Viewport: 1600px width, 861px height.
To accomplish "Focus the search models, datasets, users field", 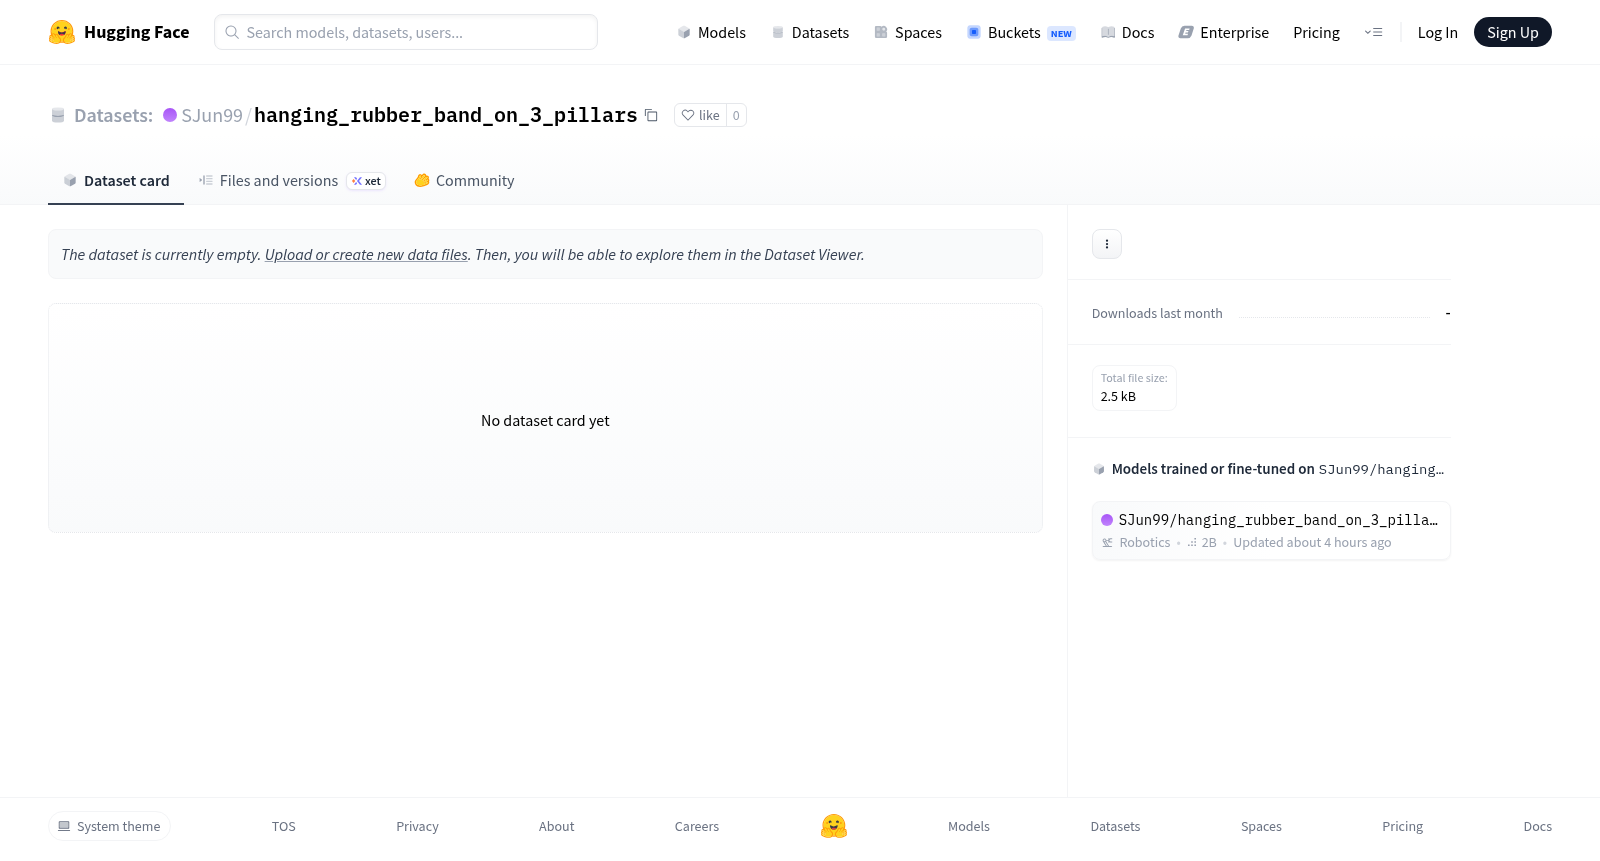I will click(x=406, y=32).
